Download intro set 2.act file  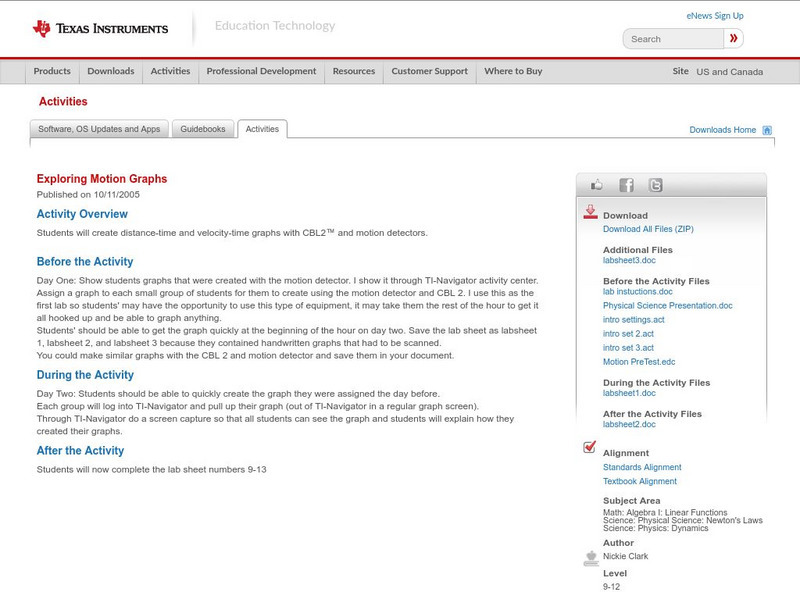click(x=628, y=334)
